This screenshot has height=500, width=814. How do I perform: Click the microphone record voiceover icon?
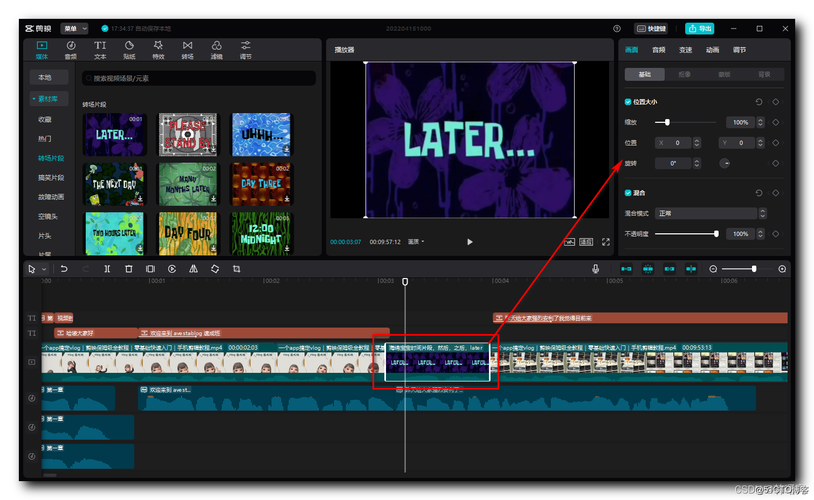[x=595, y=269]
